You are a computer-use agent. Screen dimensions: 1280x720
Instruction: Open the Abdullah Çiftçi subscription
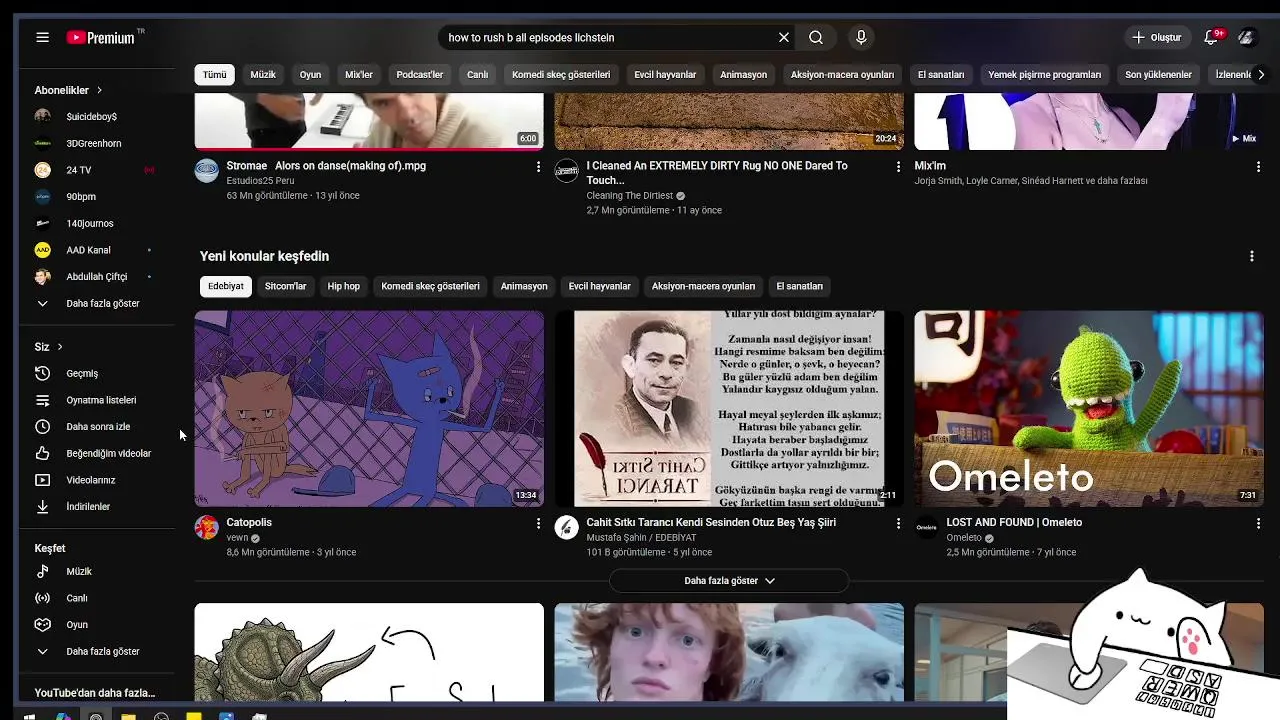click(x=97, y=277)
